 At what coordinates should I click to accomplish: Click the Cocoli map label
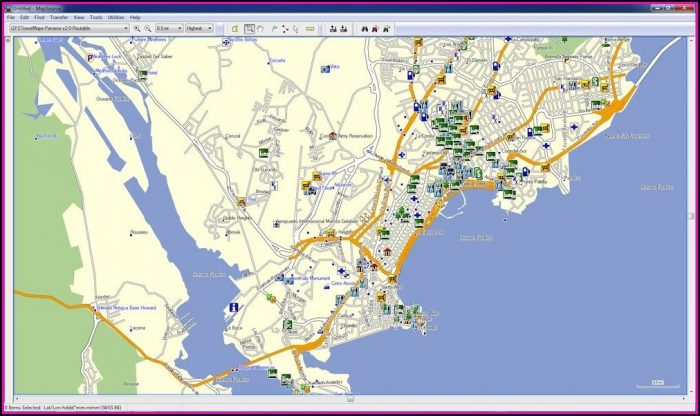135,136
